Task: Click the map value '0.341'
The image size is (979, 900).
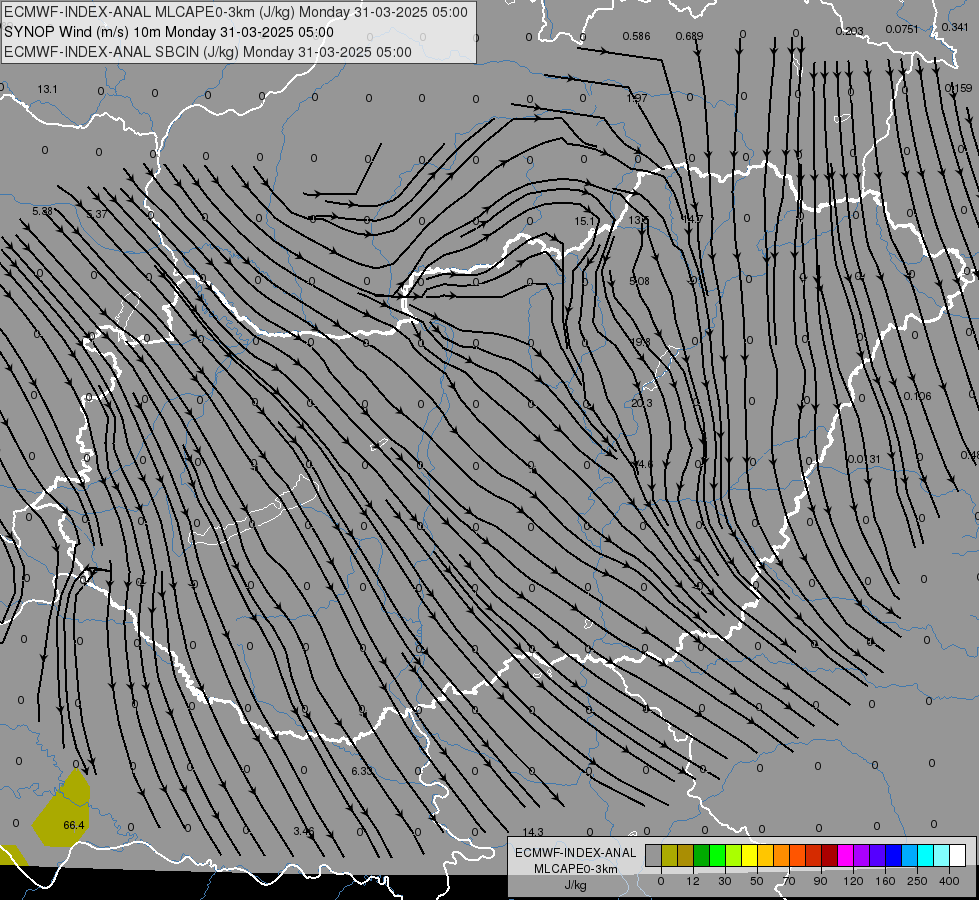Action: 955,27
